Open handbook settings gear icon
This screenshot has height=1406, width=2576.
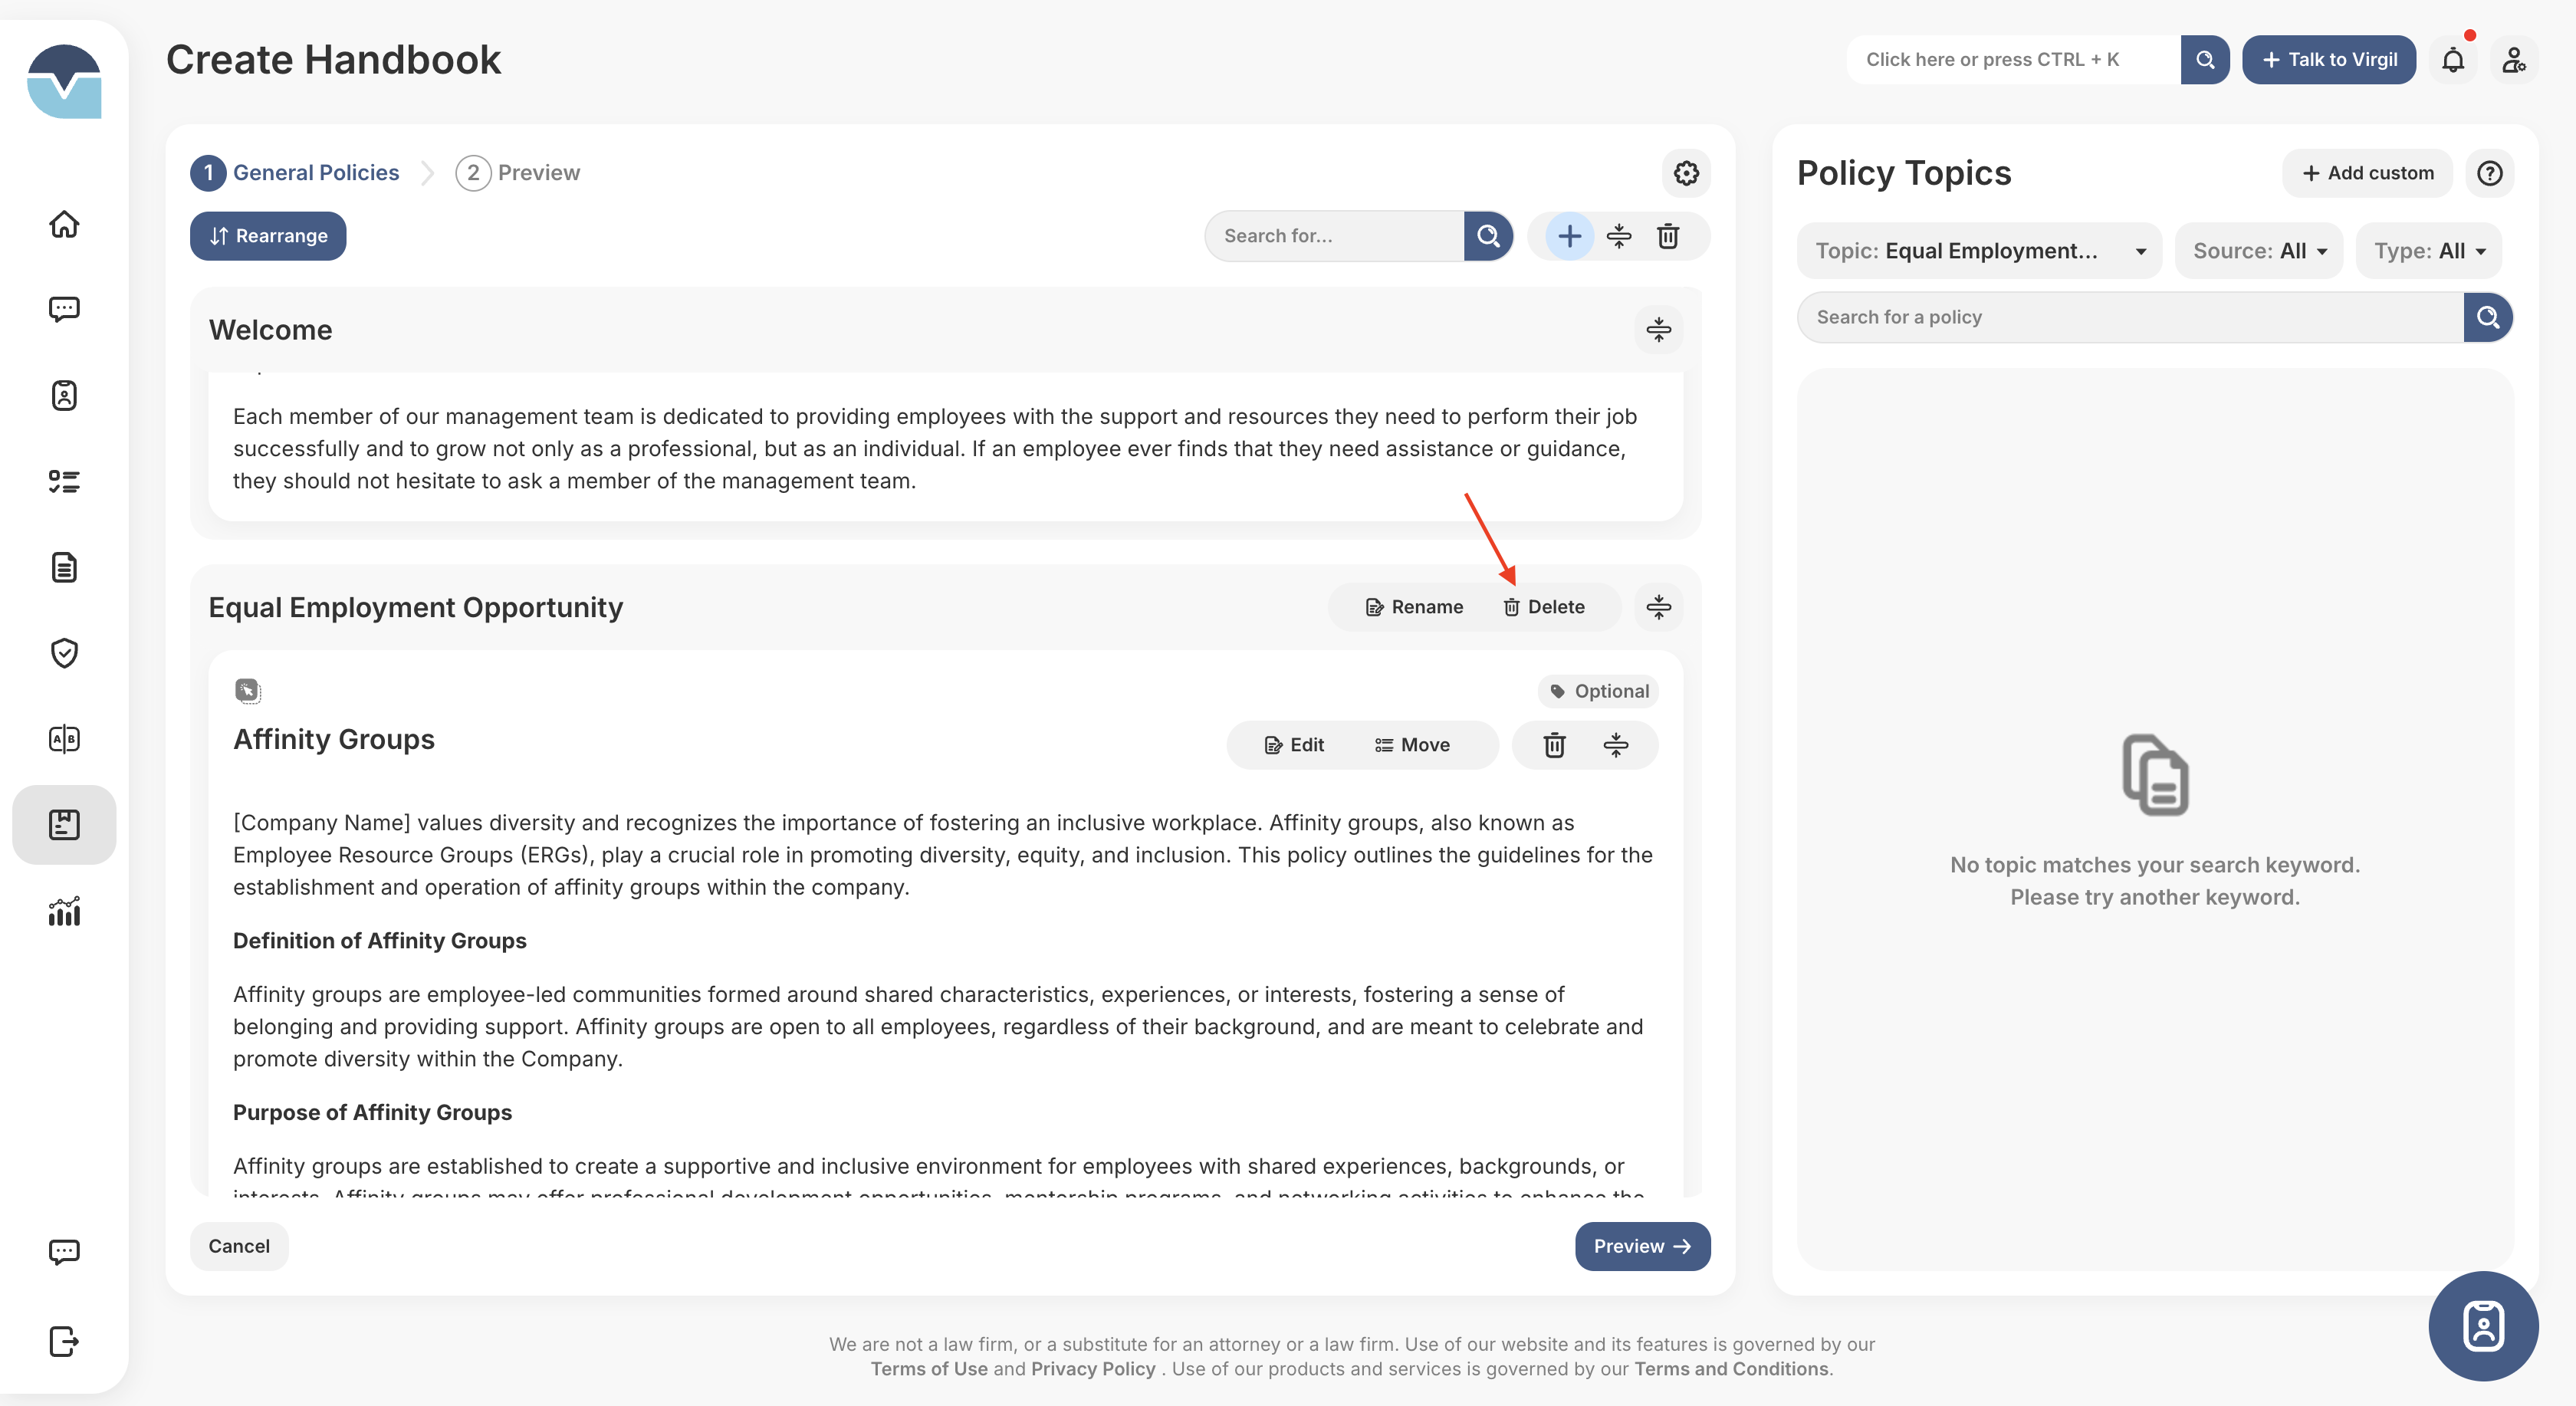[1686, 173]
